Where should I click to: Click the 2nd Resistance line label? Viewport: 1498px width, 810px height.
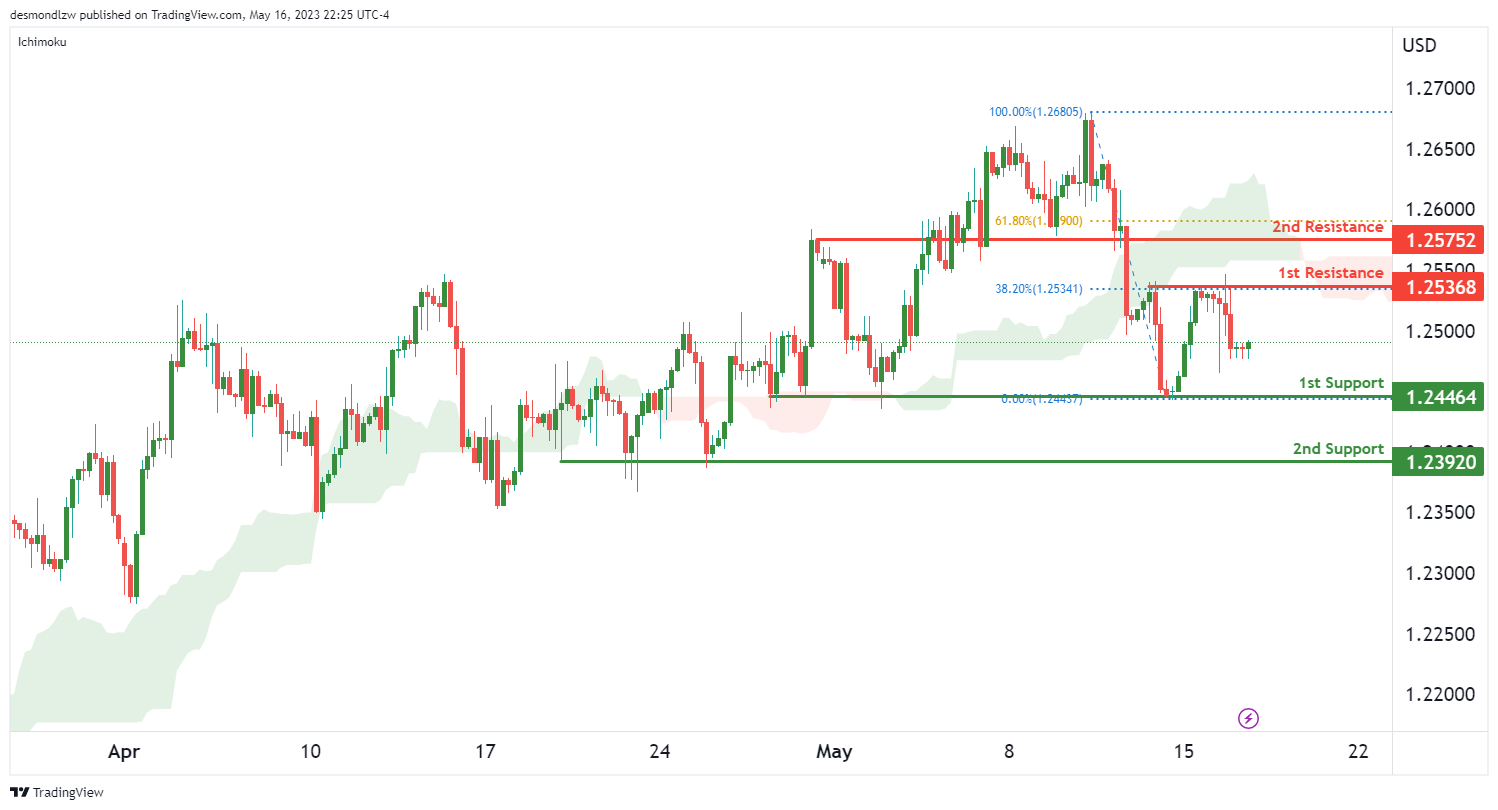[1327, 227]
